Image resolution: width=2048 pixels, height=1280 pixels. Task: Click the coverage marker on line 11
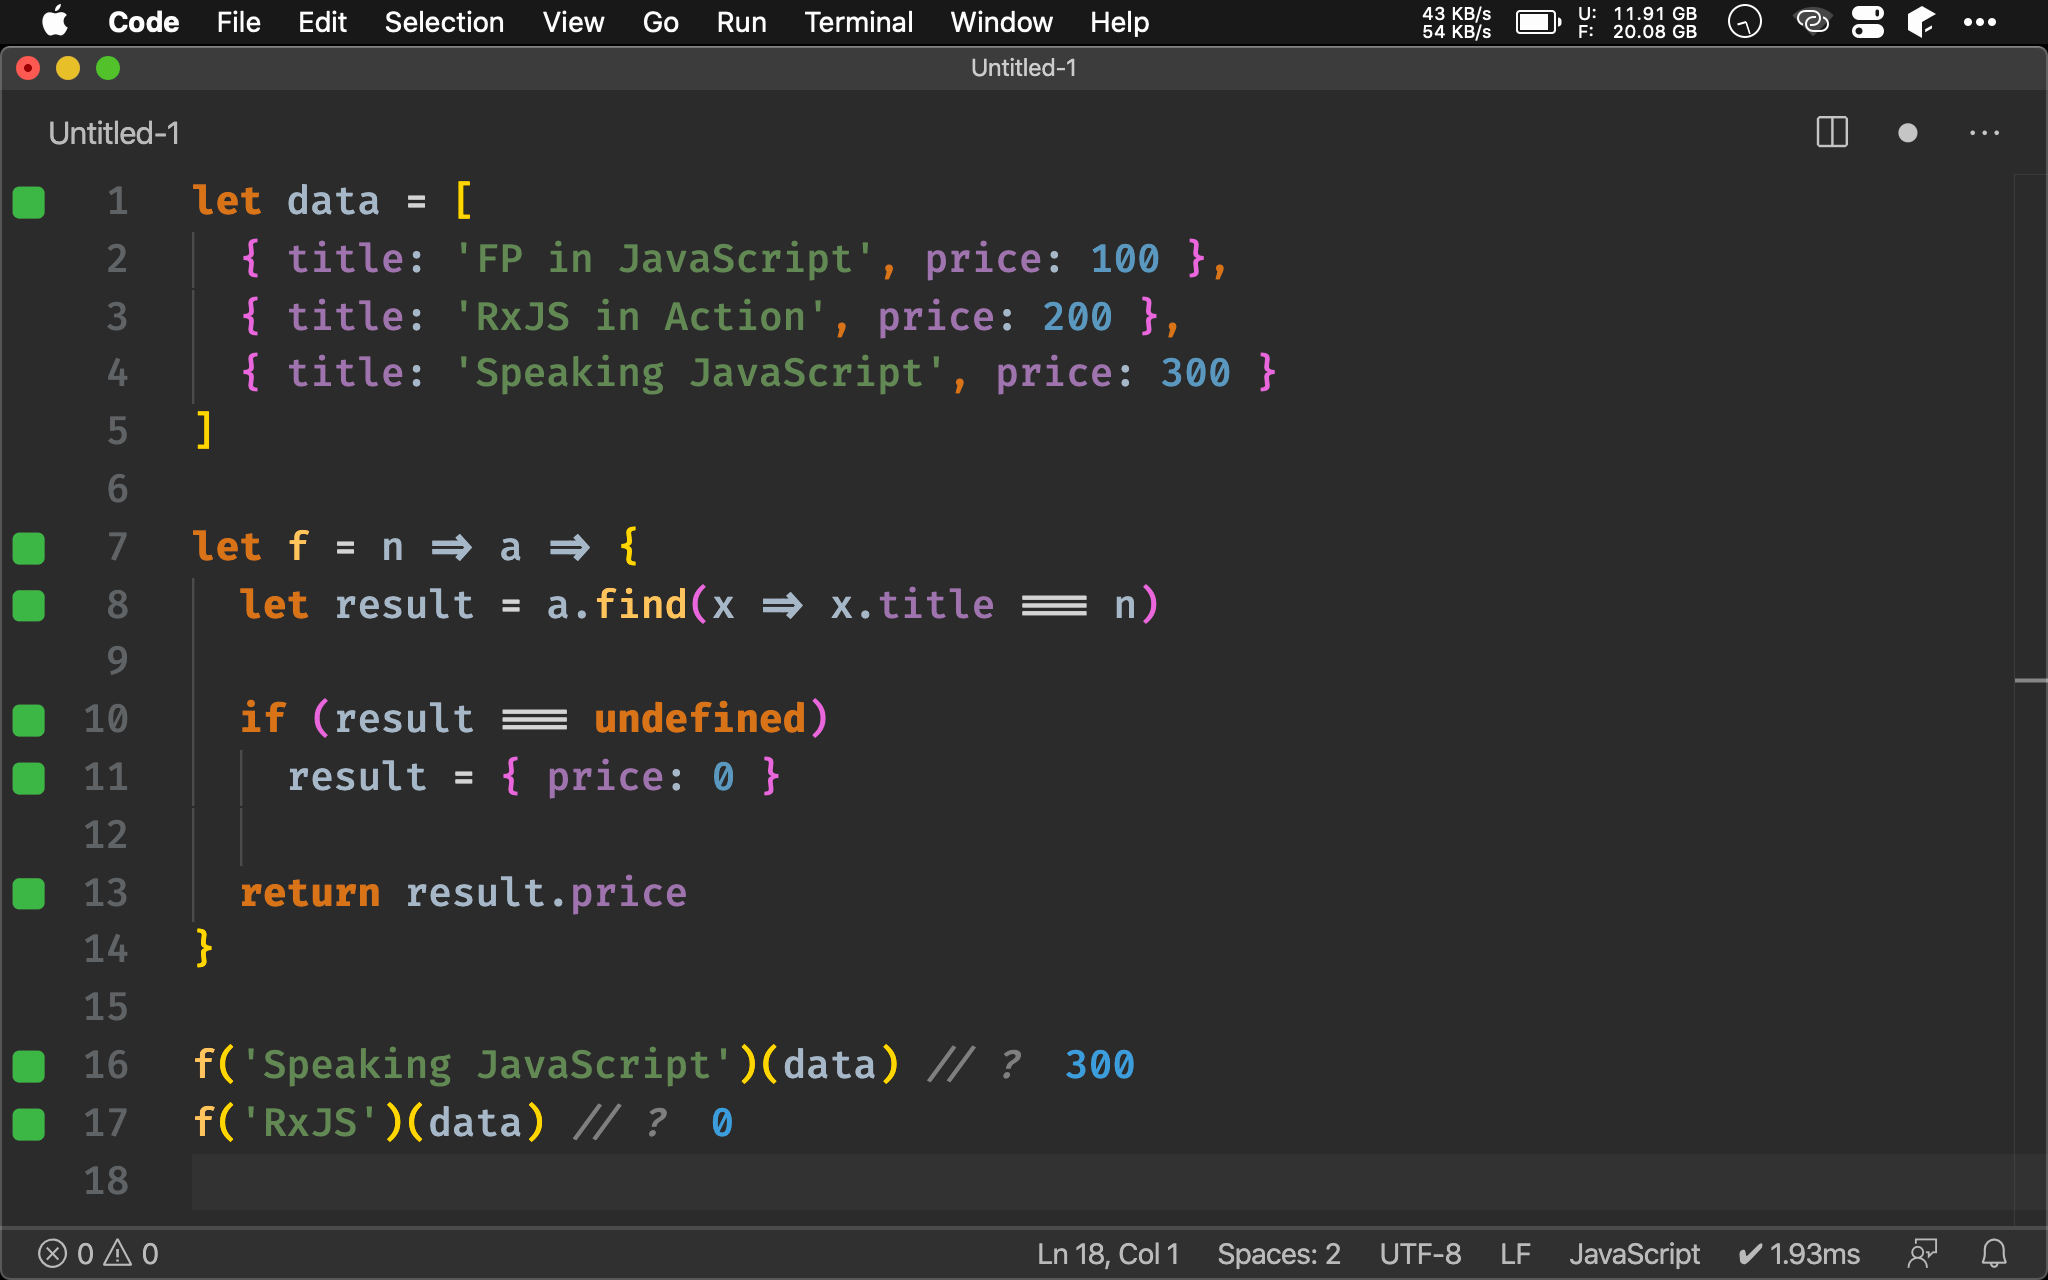(29, 778)
